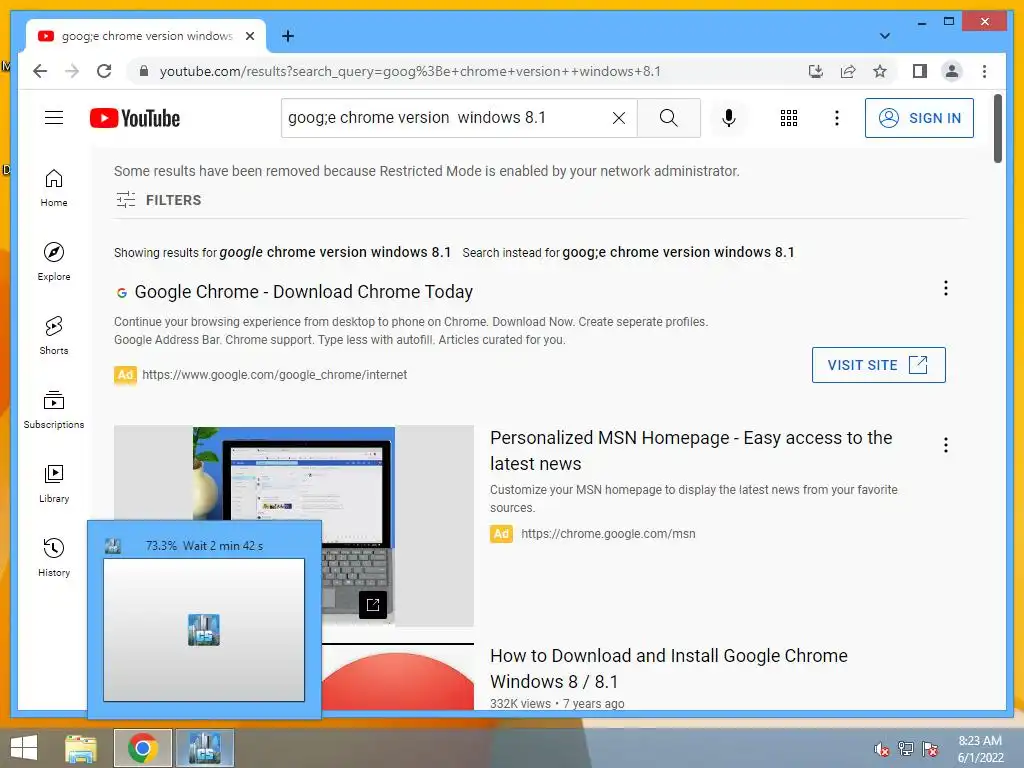Viewport: 1024px width, 768px height.
Task: Close the YouTube results tab
Action: click(x=249, y=36)
